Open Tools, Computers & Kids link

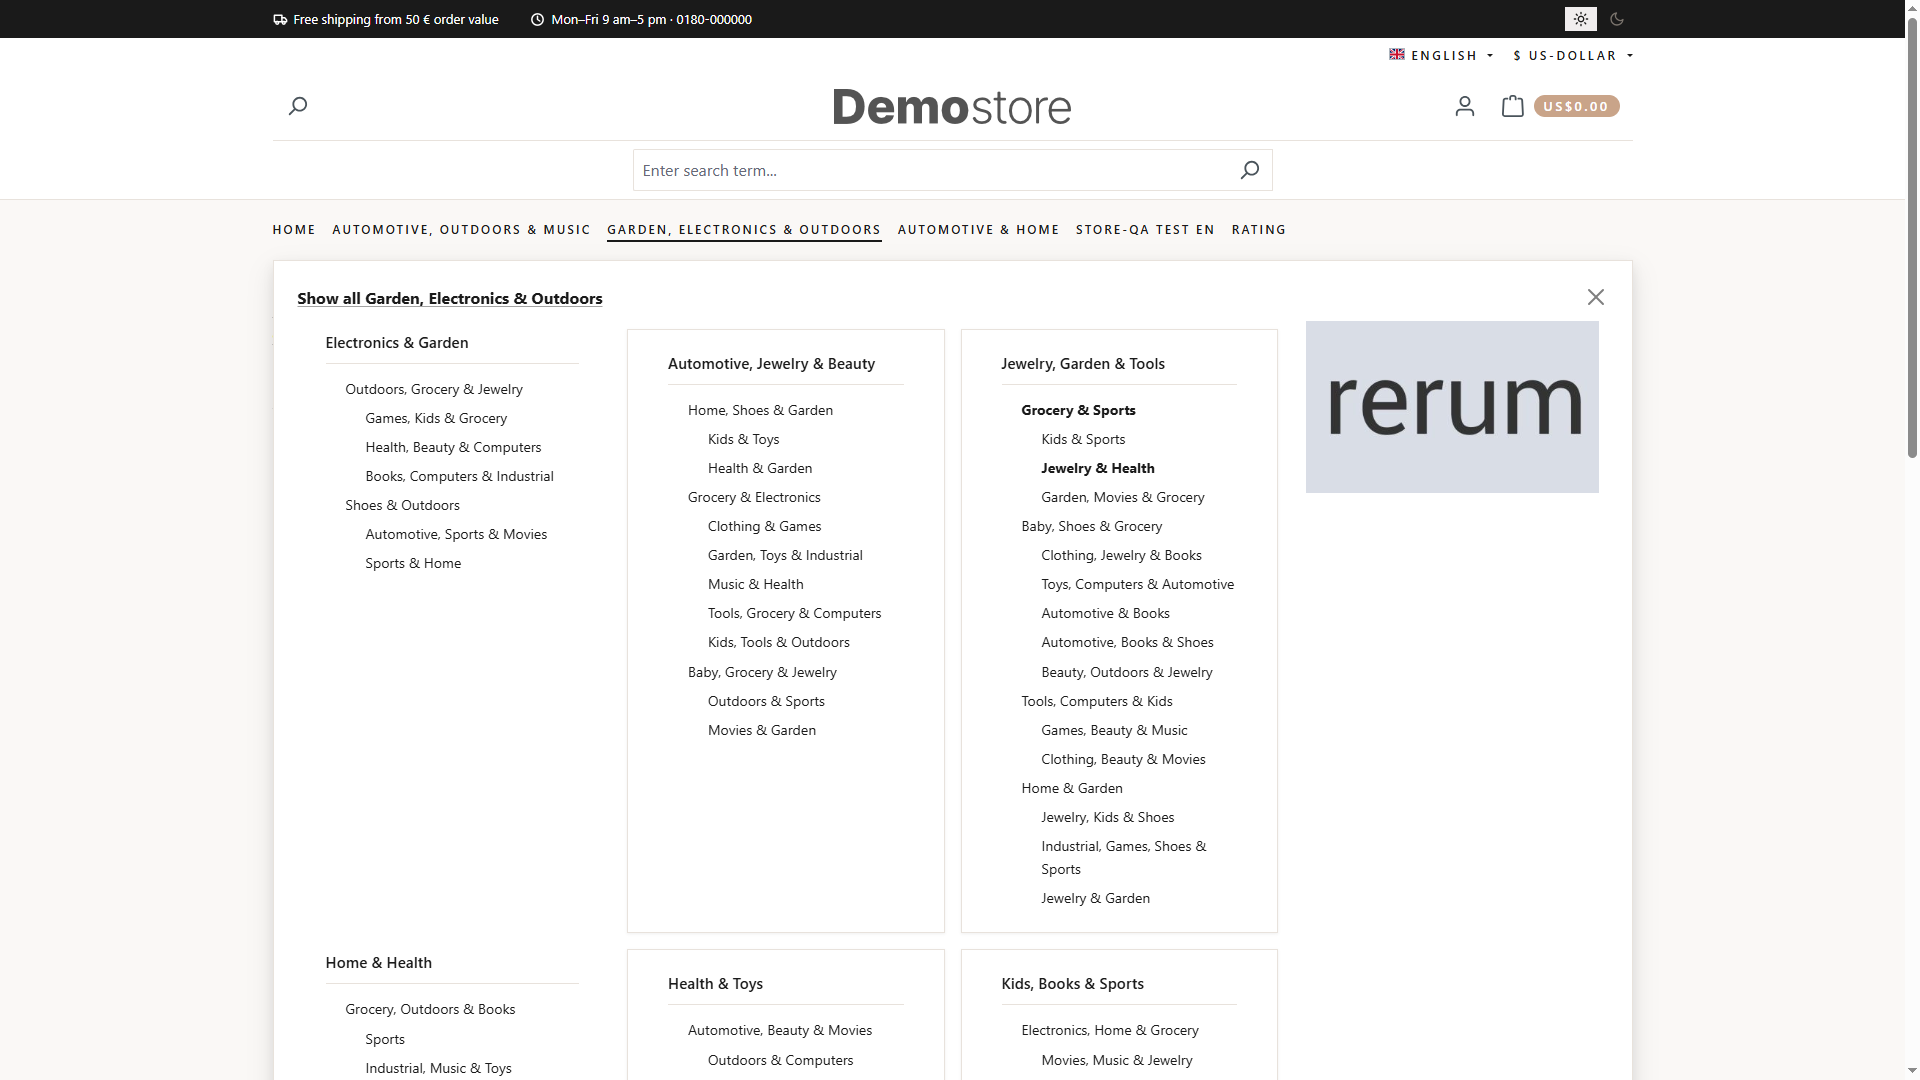pyautogui.click(x=1097, y=701)
